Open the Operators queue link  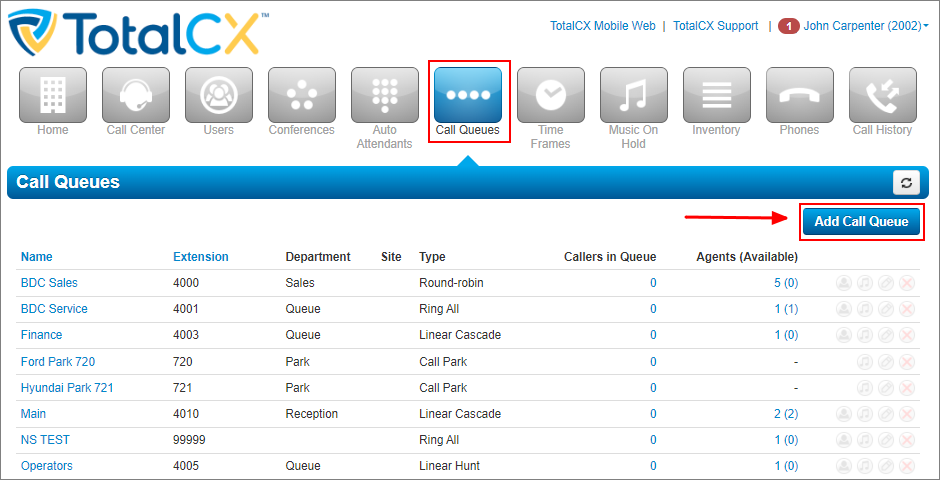[x=47, y=466]
